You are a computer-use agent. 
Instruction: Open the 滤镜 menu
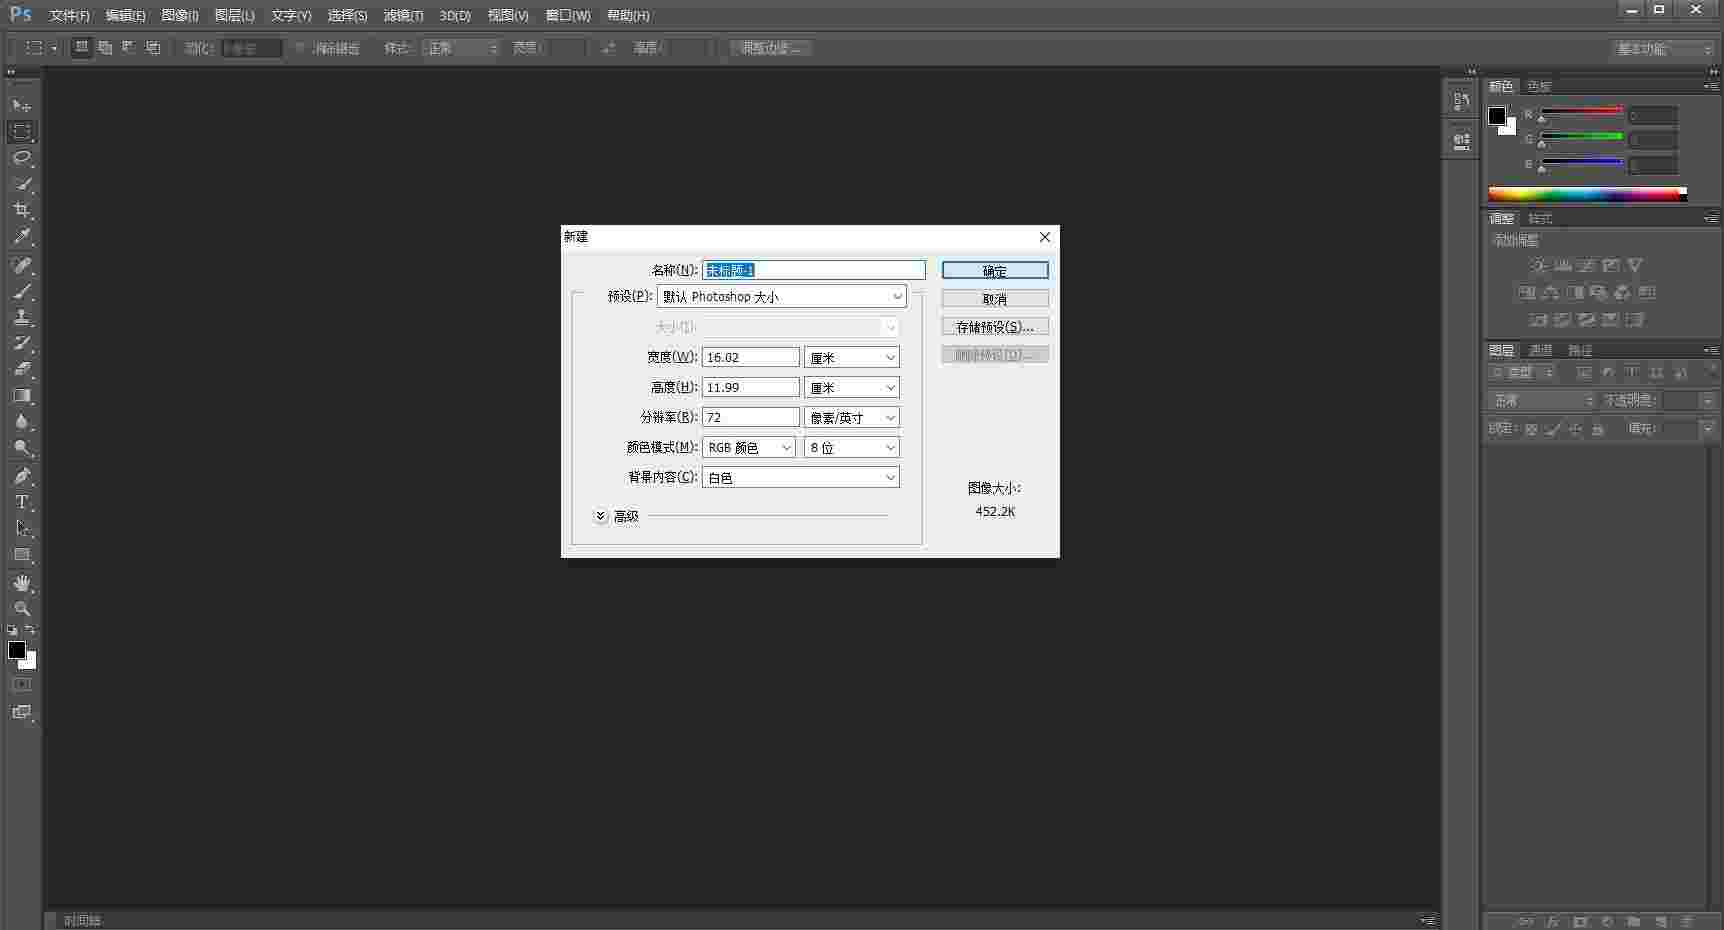click(403, 15)
